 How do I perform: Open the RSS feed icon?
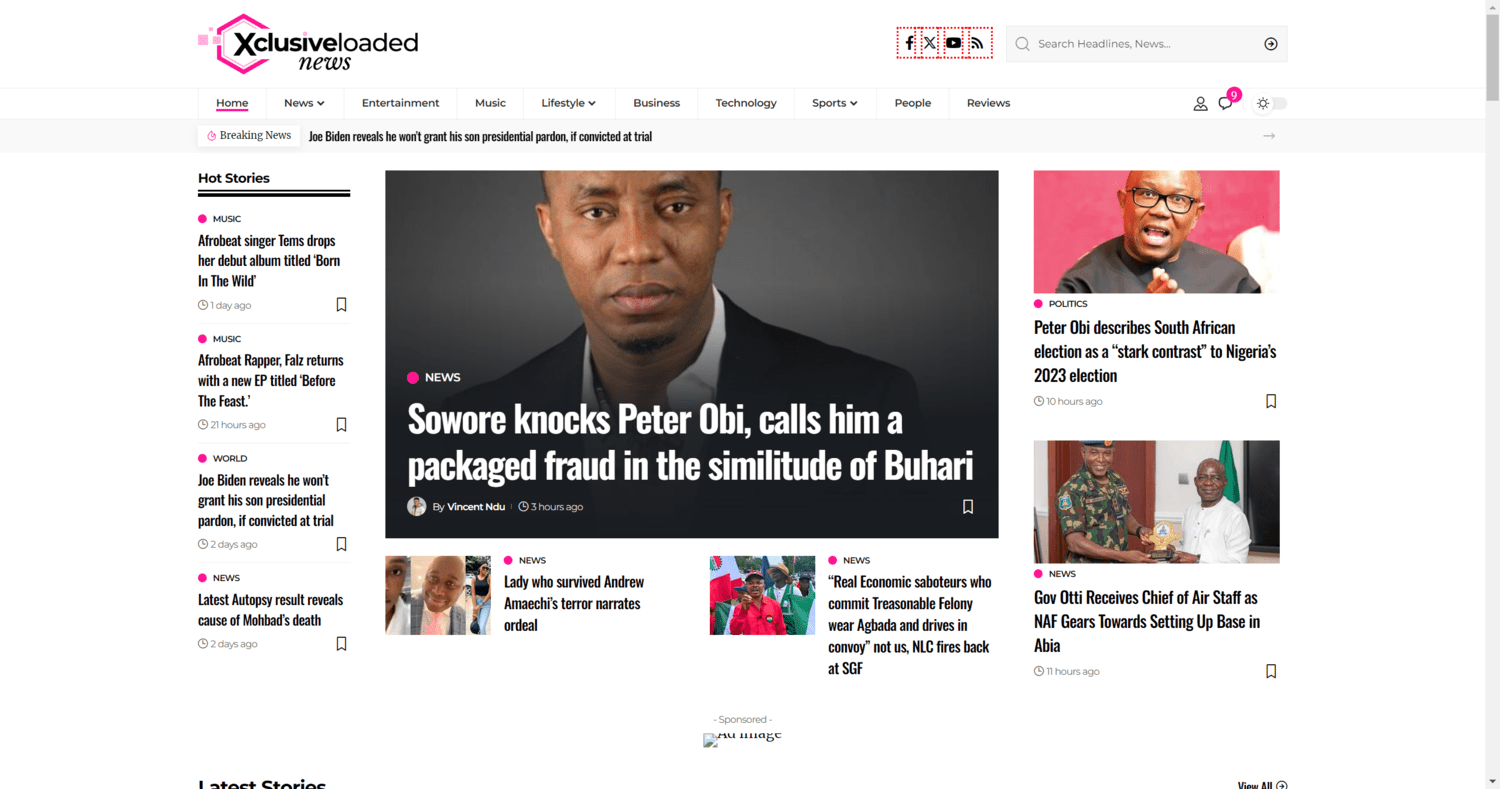point(978,43)
